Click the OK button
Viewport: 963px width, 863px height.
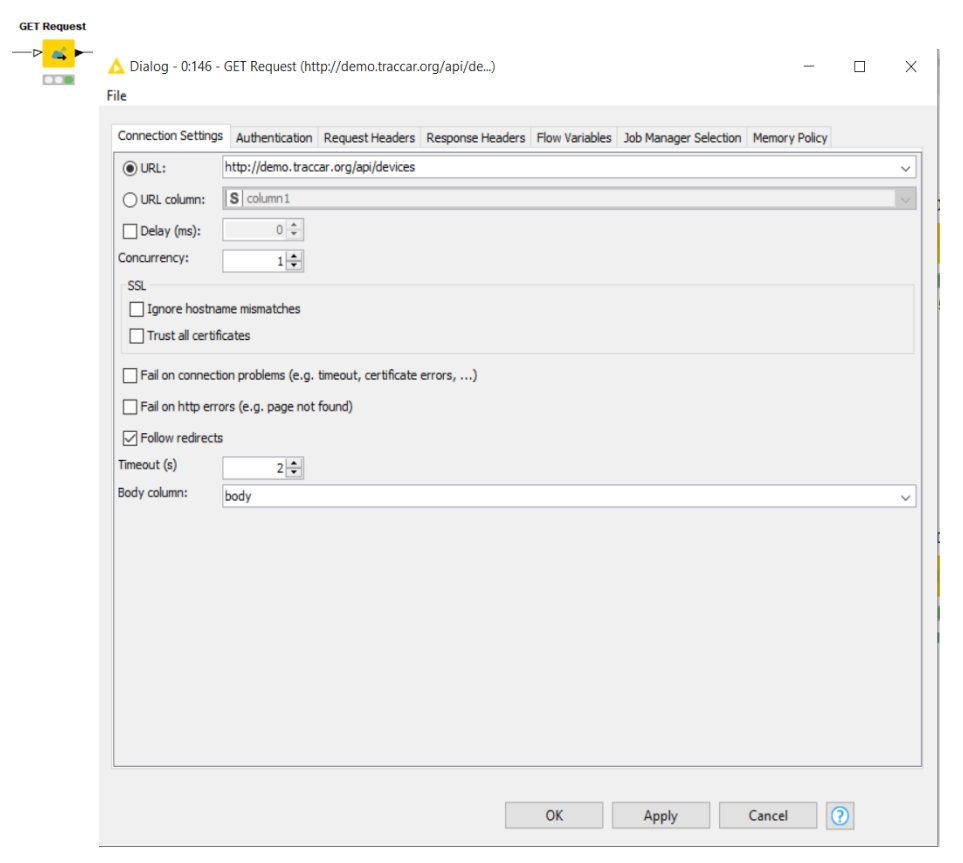pos(554,816)
